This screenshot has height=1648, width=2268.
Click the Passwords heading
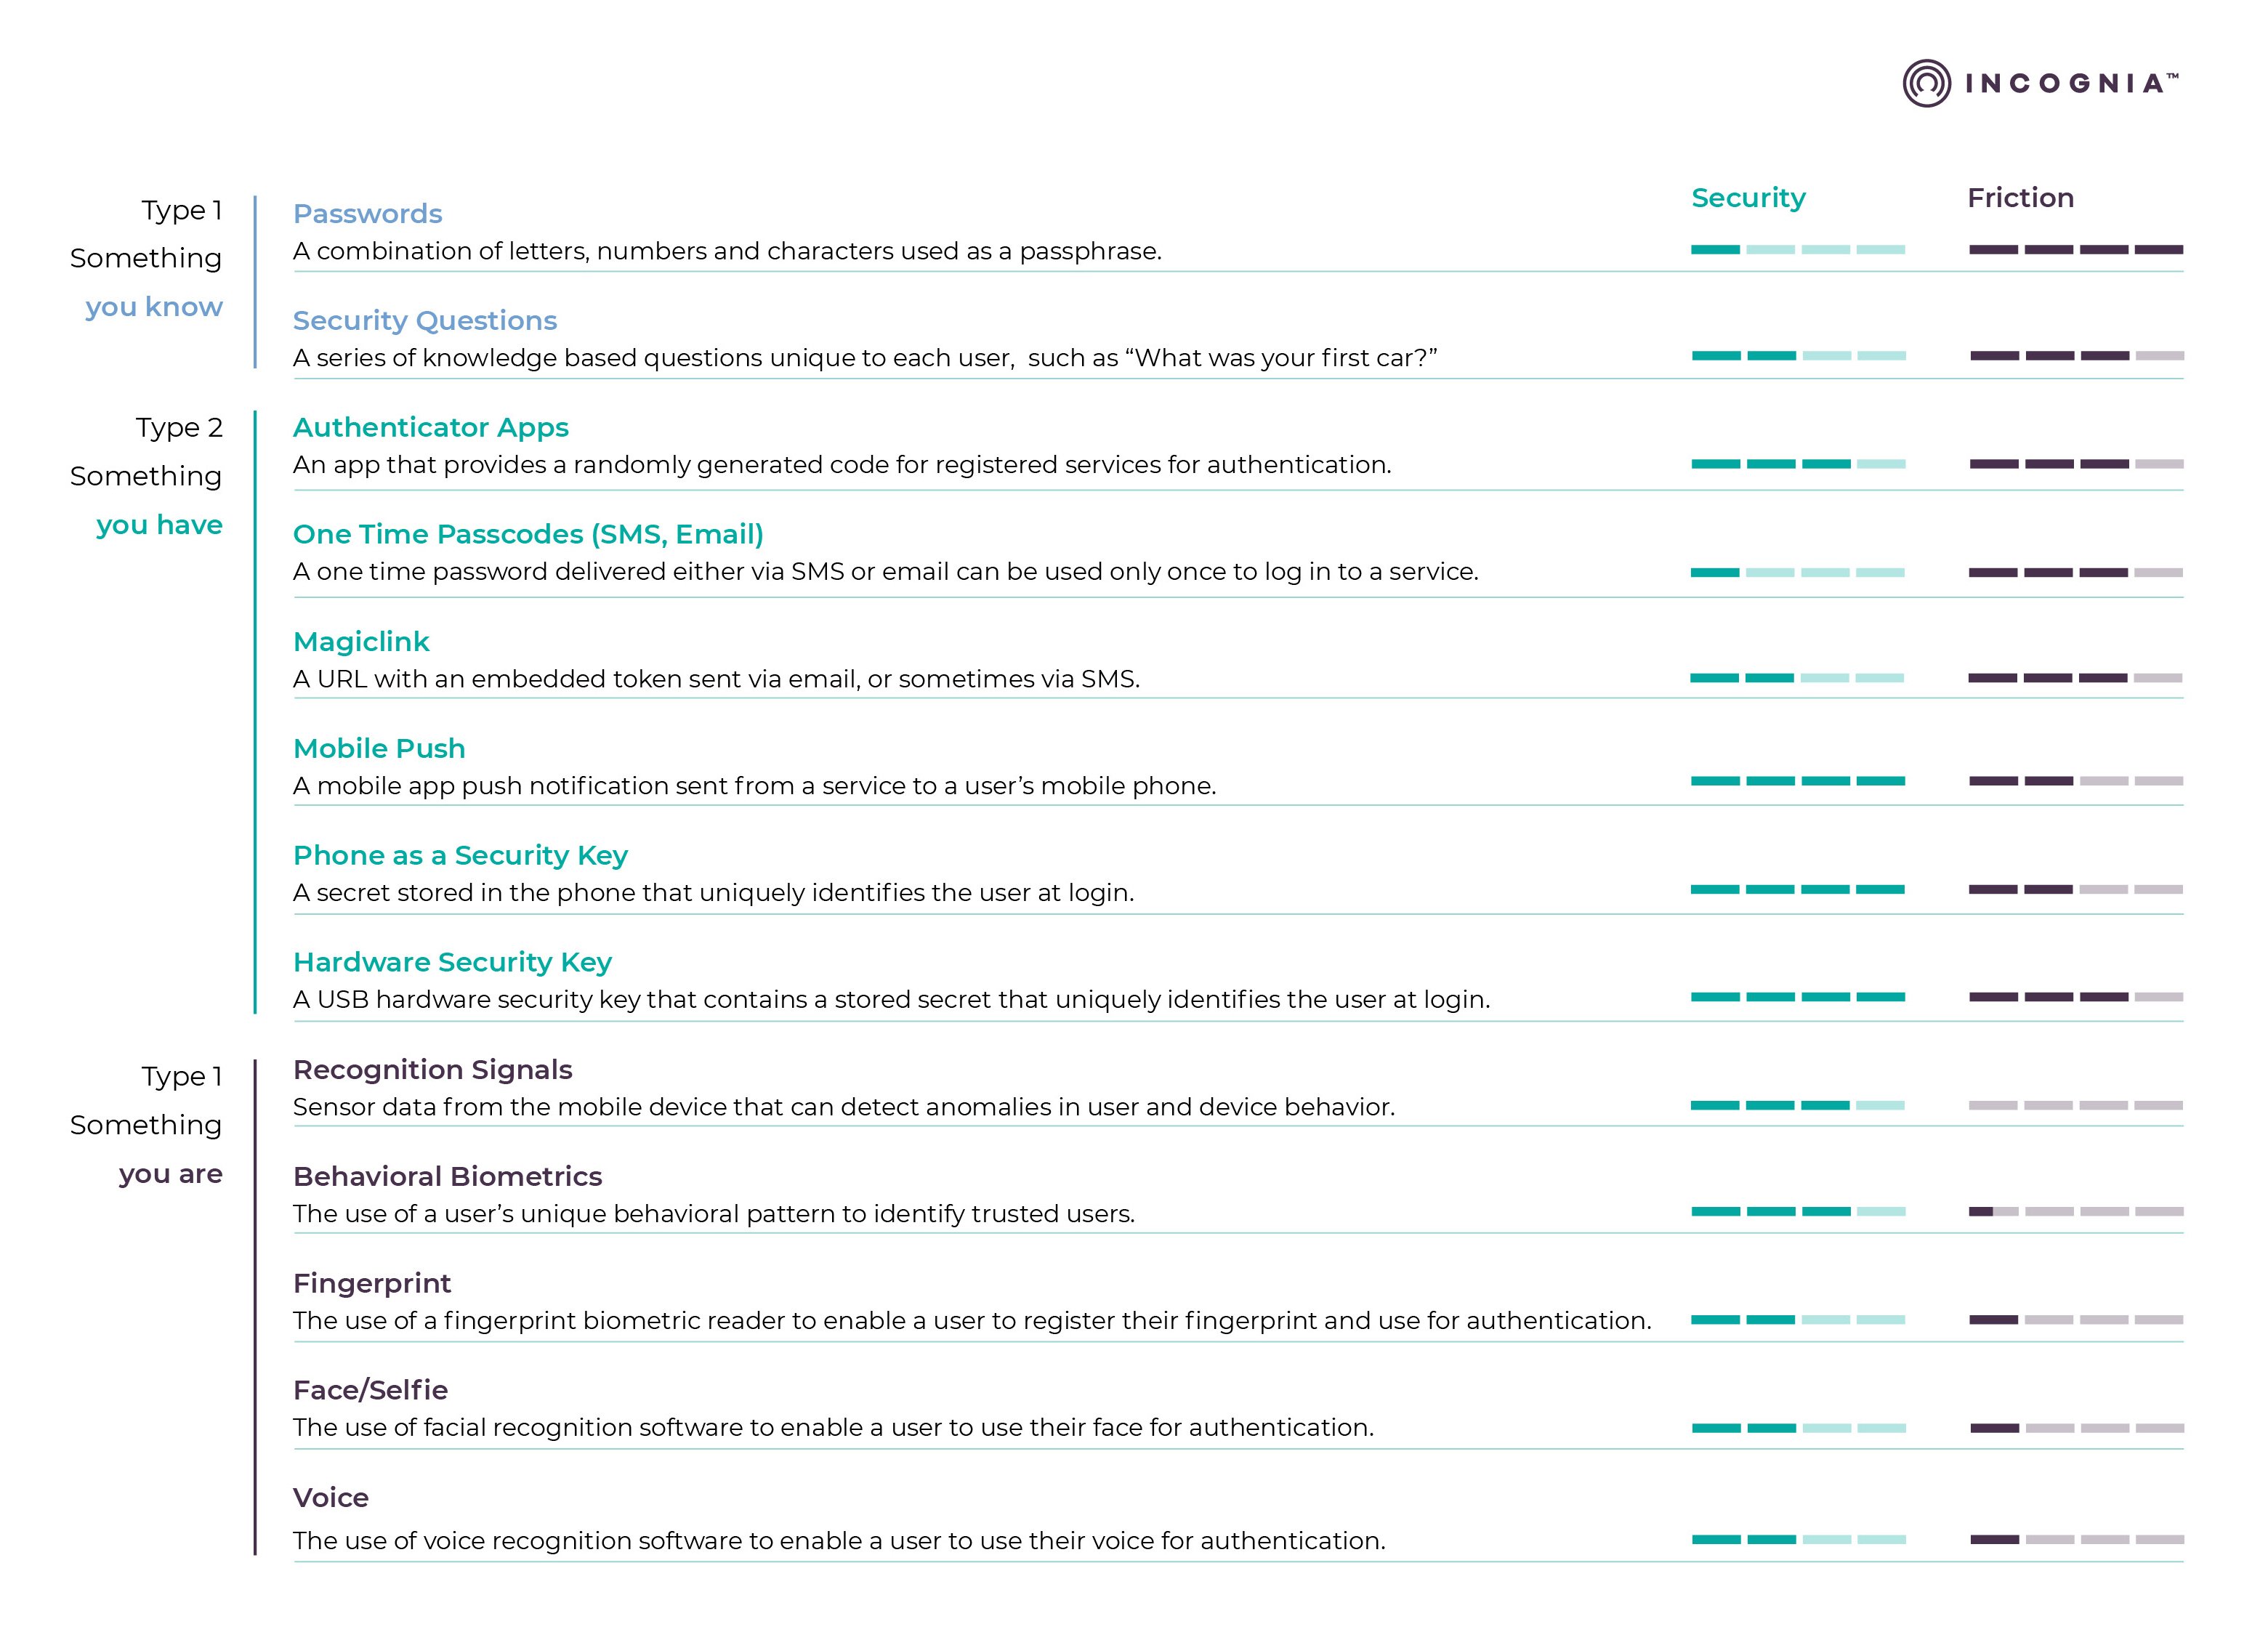pos(367,214)
